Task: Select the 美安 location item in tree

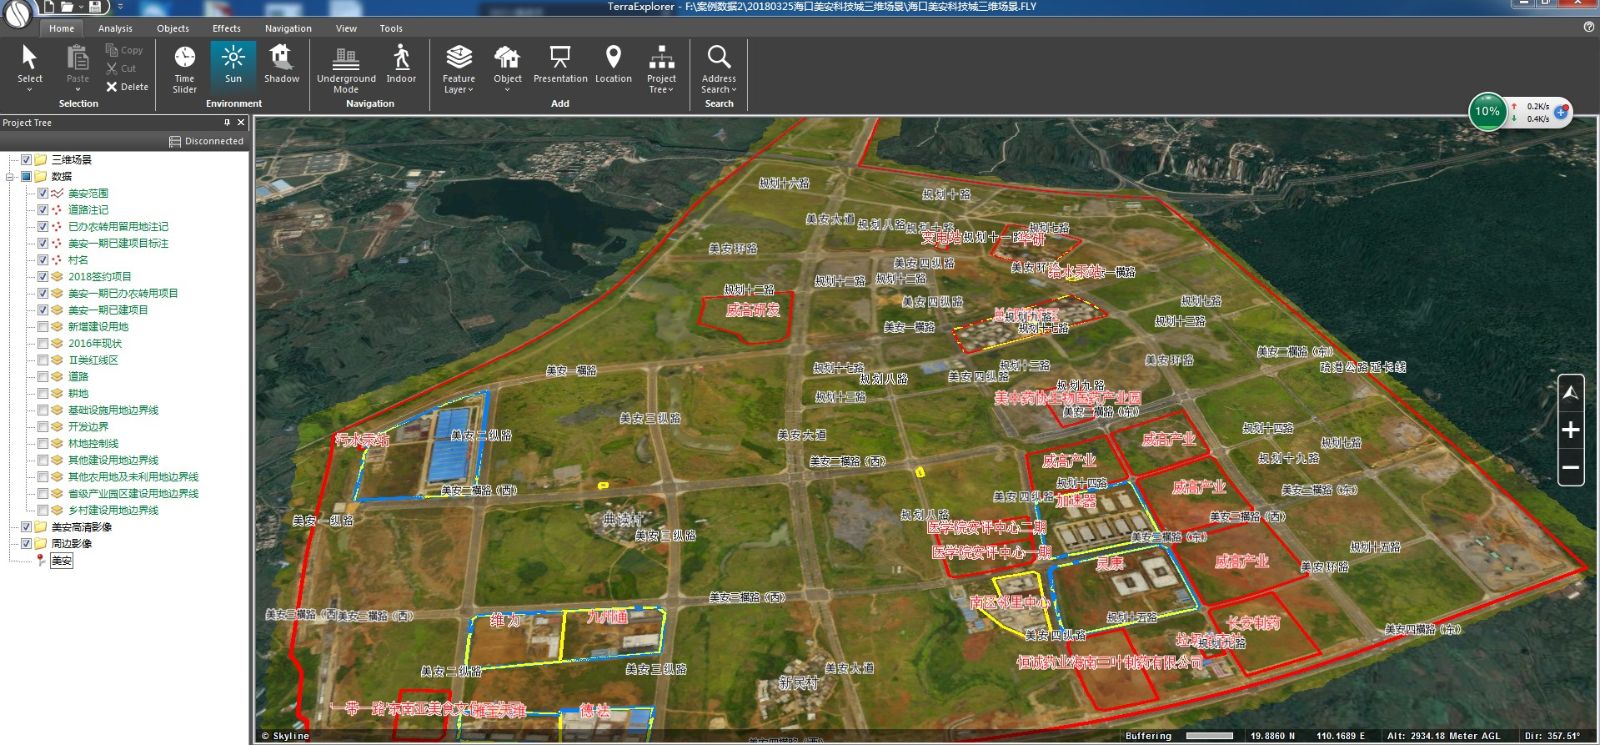Action: pyautogui.click(x=61, y=561)
